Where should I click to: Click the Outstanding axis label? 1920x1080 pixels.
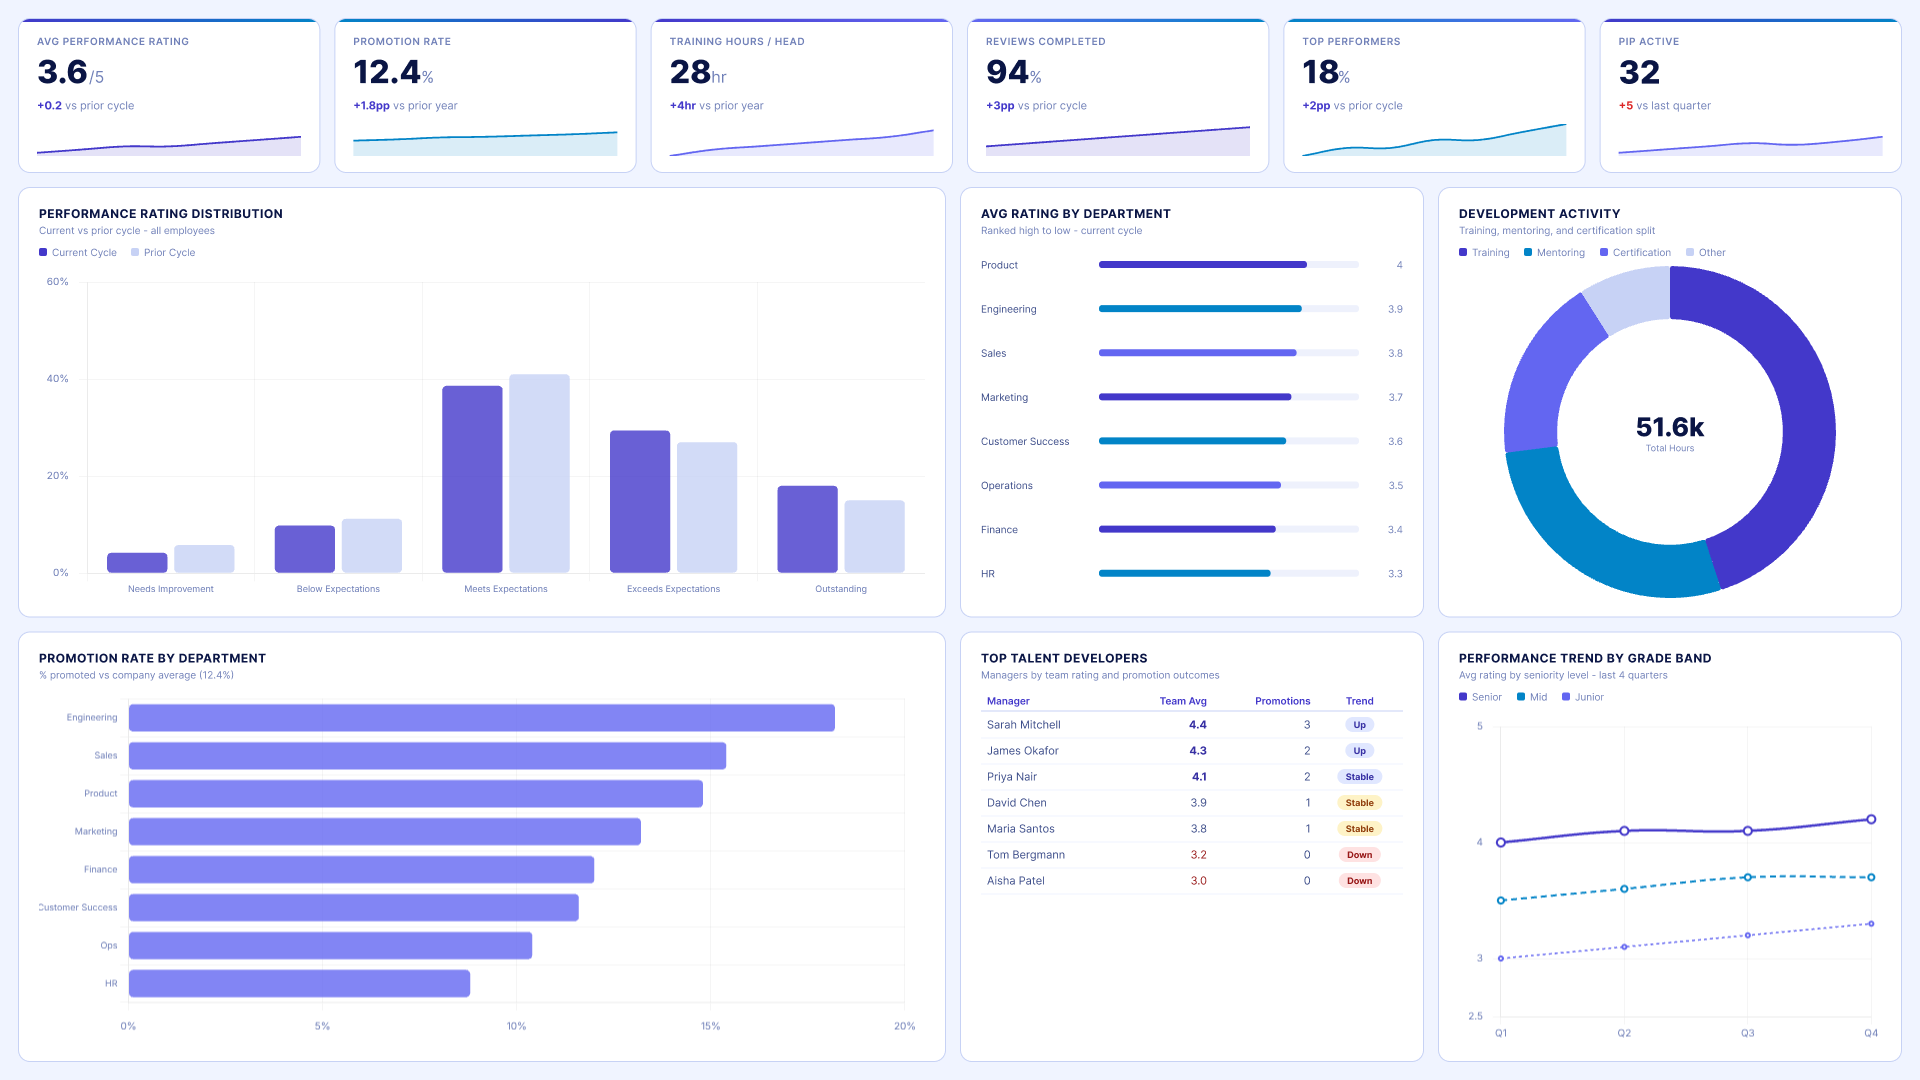point(841,589)
